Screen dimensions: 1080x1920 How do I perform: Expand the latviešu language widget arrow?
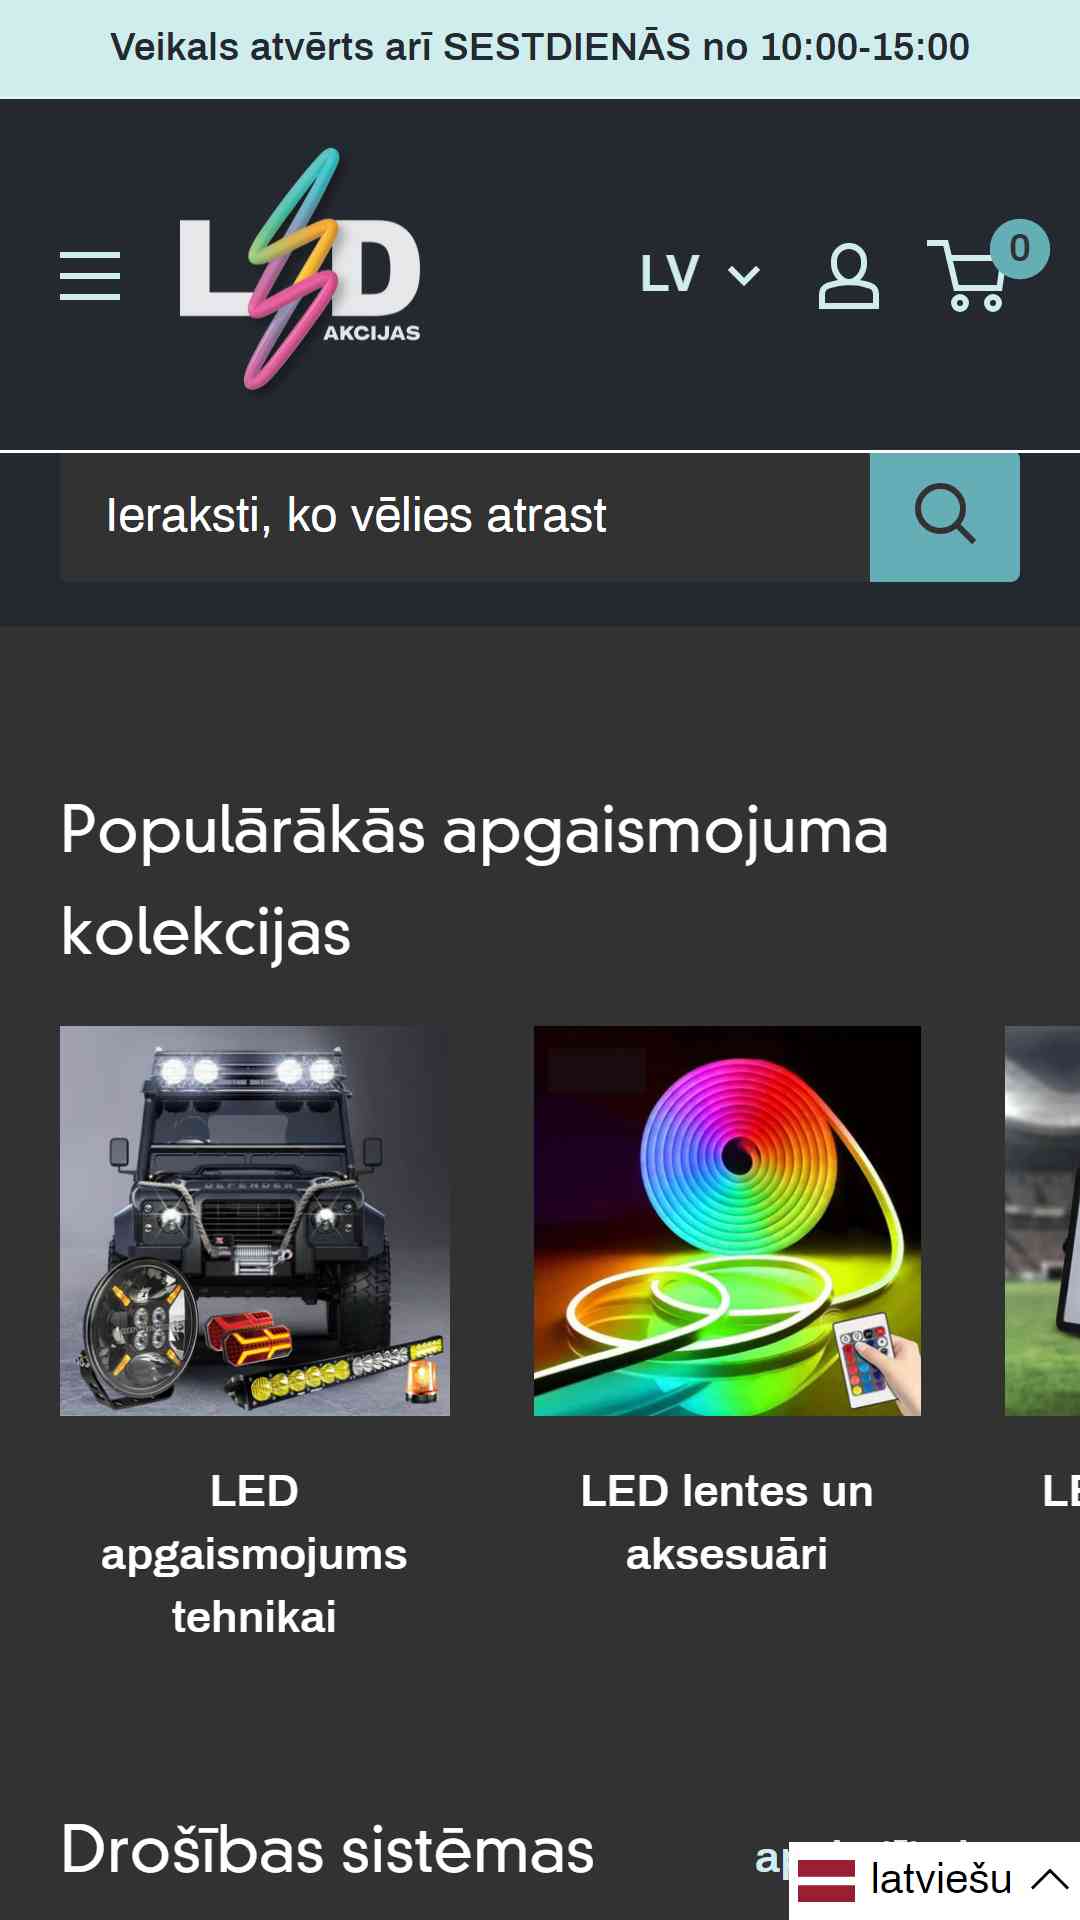(x=1050, y=1880)
